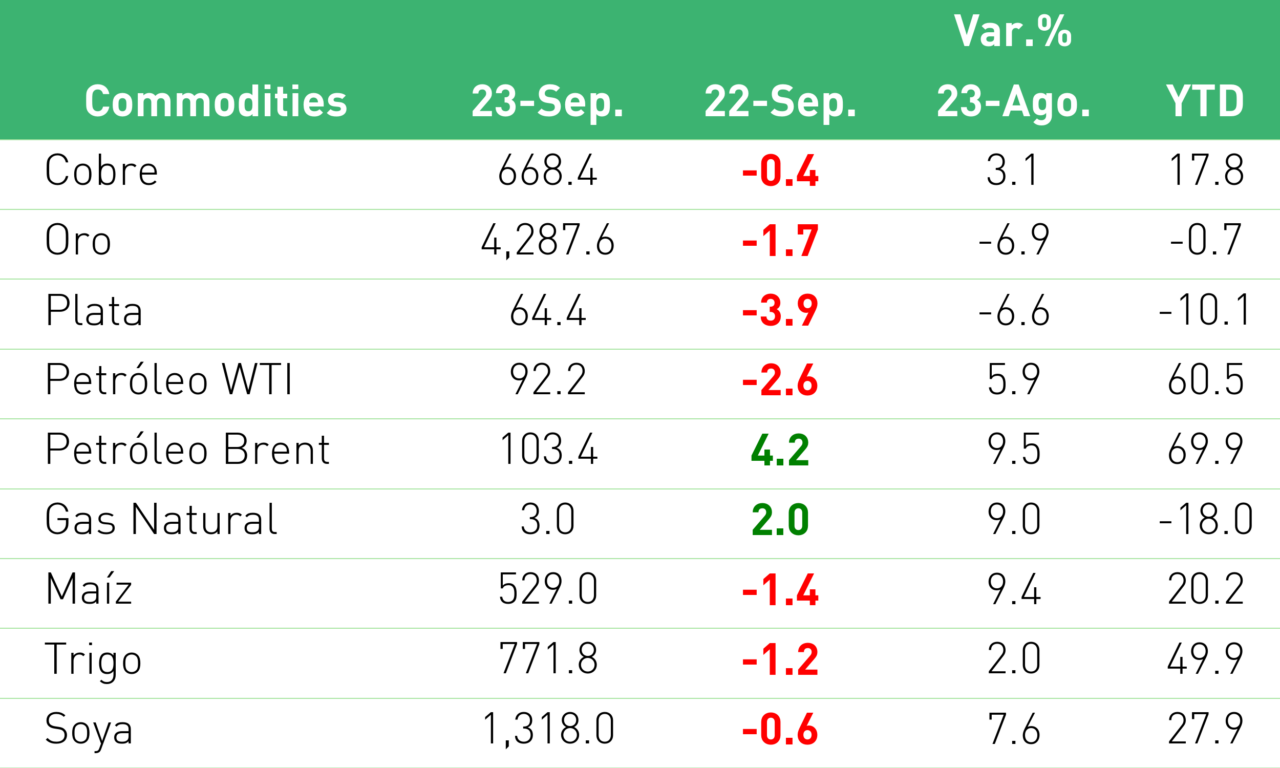
Task: Select Petróleo Brent green value 4.2
Action: point(780,451)
